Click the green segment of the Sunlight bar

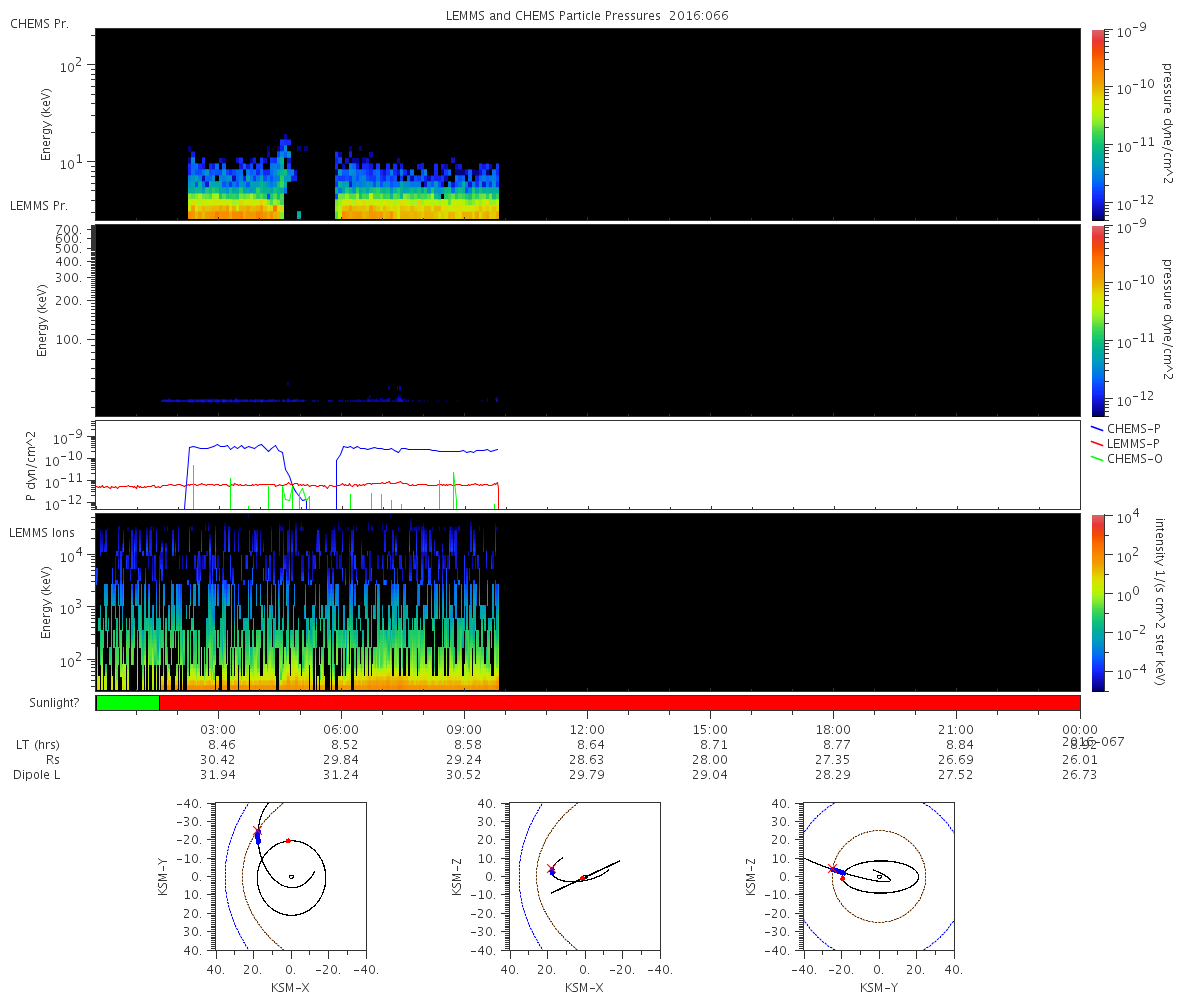(x=127, y=703)
